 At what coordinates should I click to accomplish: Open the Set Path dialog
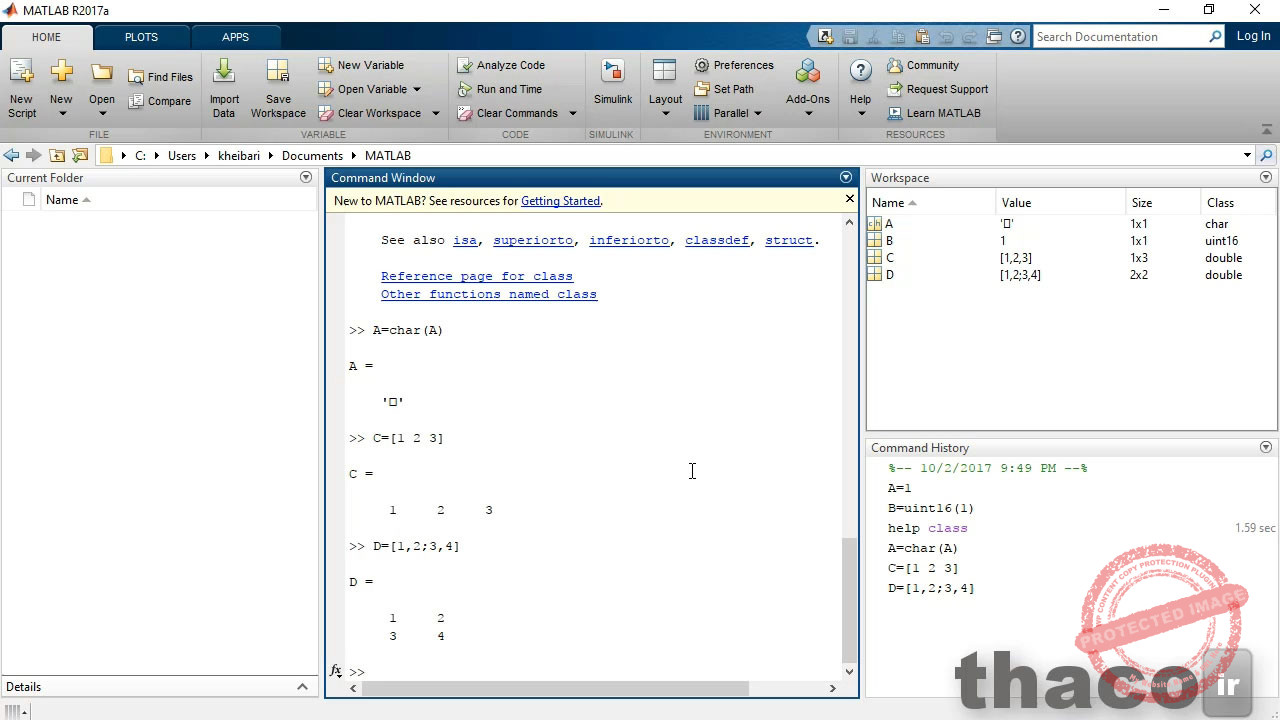725,89
